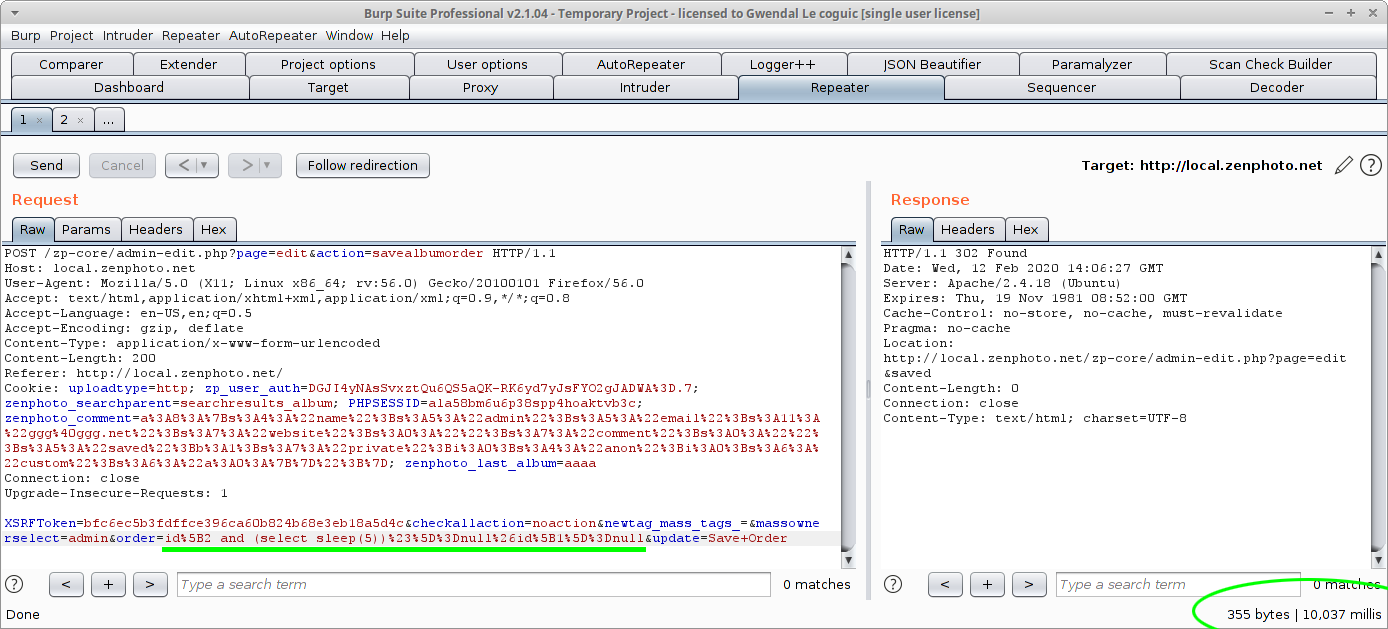Viewport: 1388px width, 629px height.
Task: Switch to the Comparer tab
Action: [x=71, y=64]
